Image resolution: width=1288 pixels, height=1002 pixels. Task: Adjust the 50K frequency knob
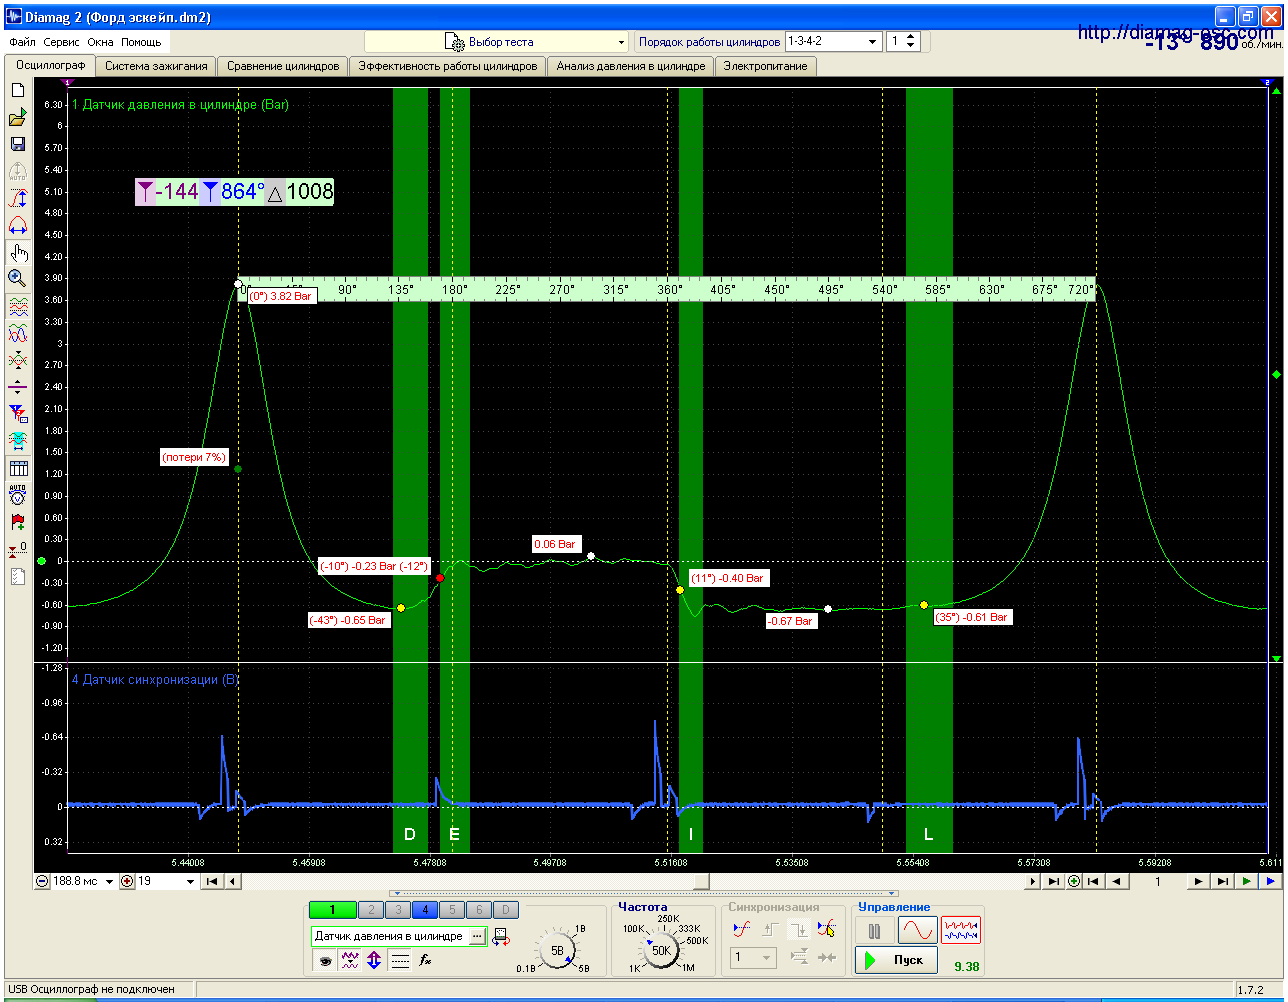[x=660, y=951]
